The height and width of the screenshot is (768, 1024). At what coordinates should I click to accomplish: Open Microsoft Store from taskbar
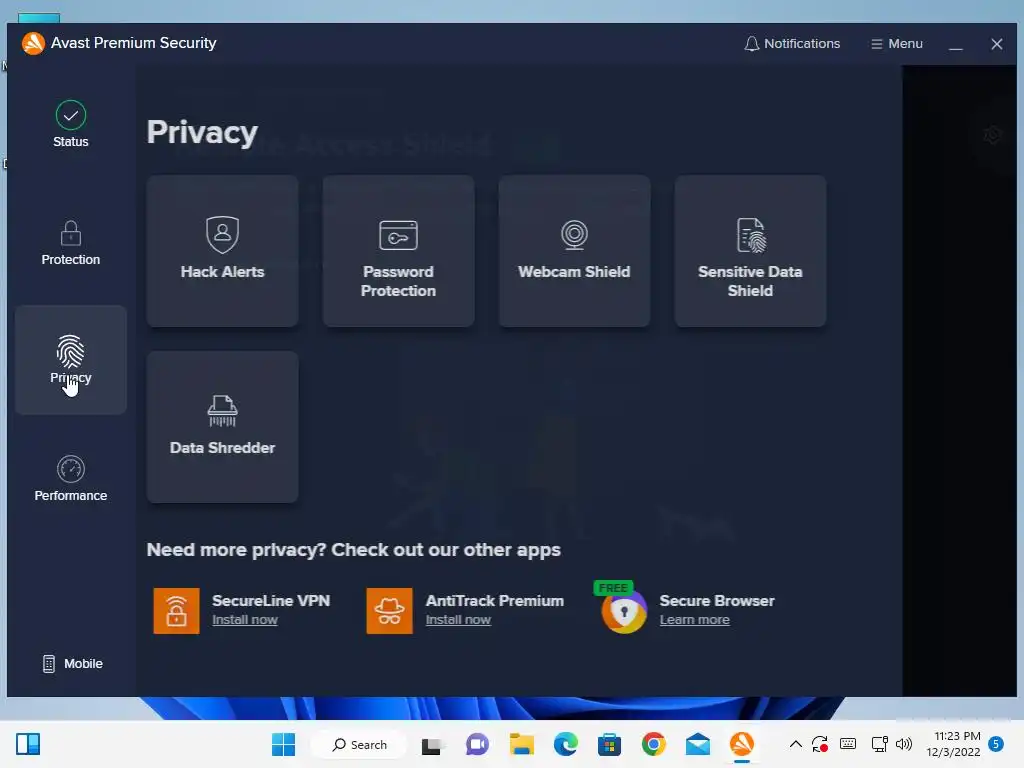tap(609, 744)
